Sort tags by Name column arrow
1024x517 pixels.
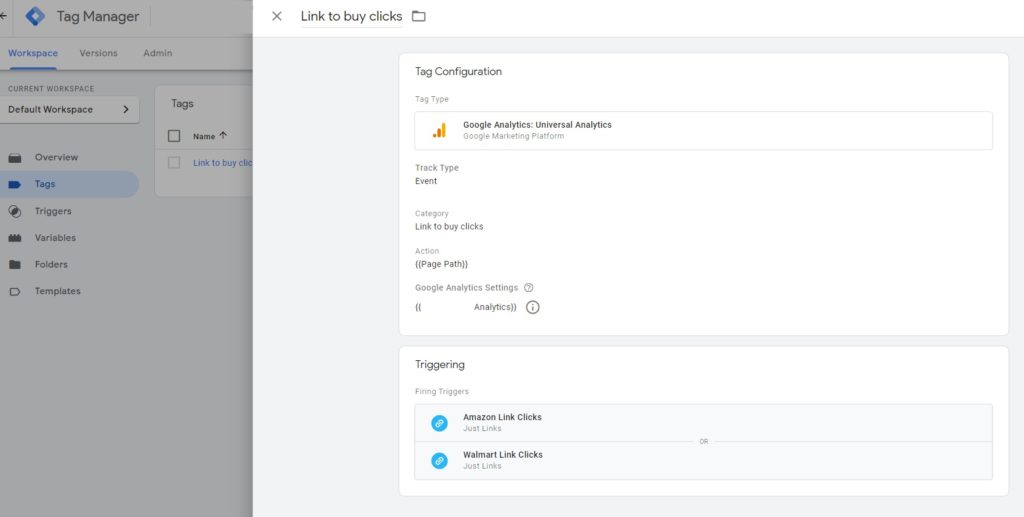pyautogui.click(x=223, y=136)
